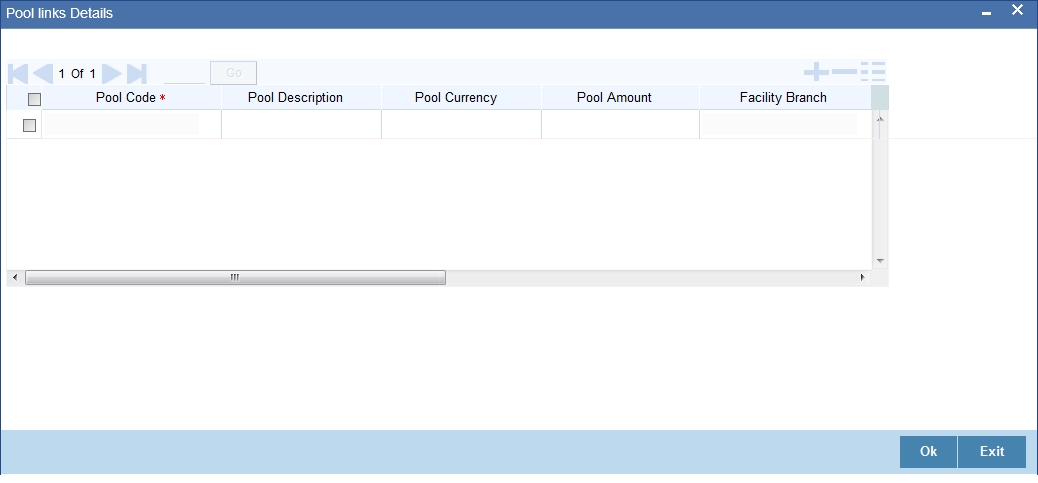Go to previous page arrow

[42, 73]
